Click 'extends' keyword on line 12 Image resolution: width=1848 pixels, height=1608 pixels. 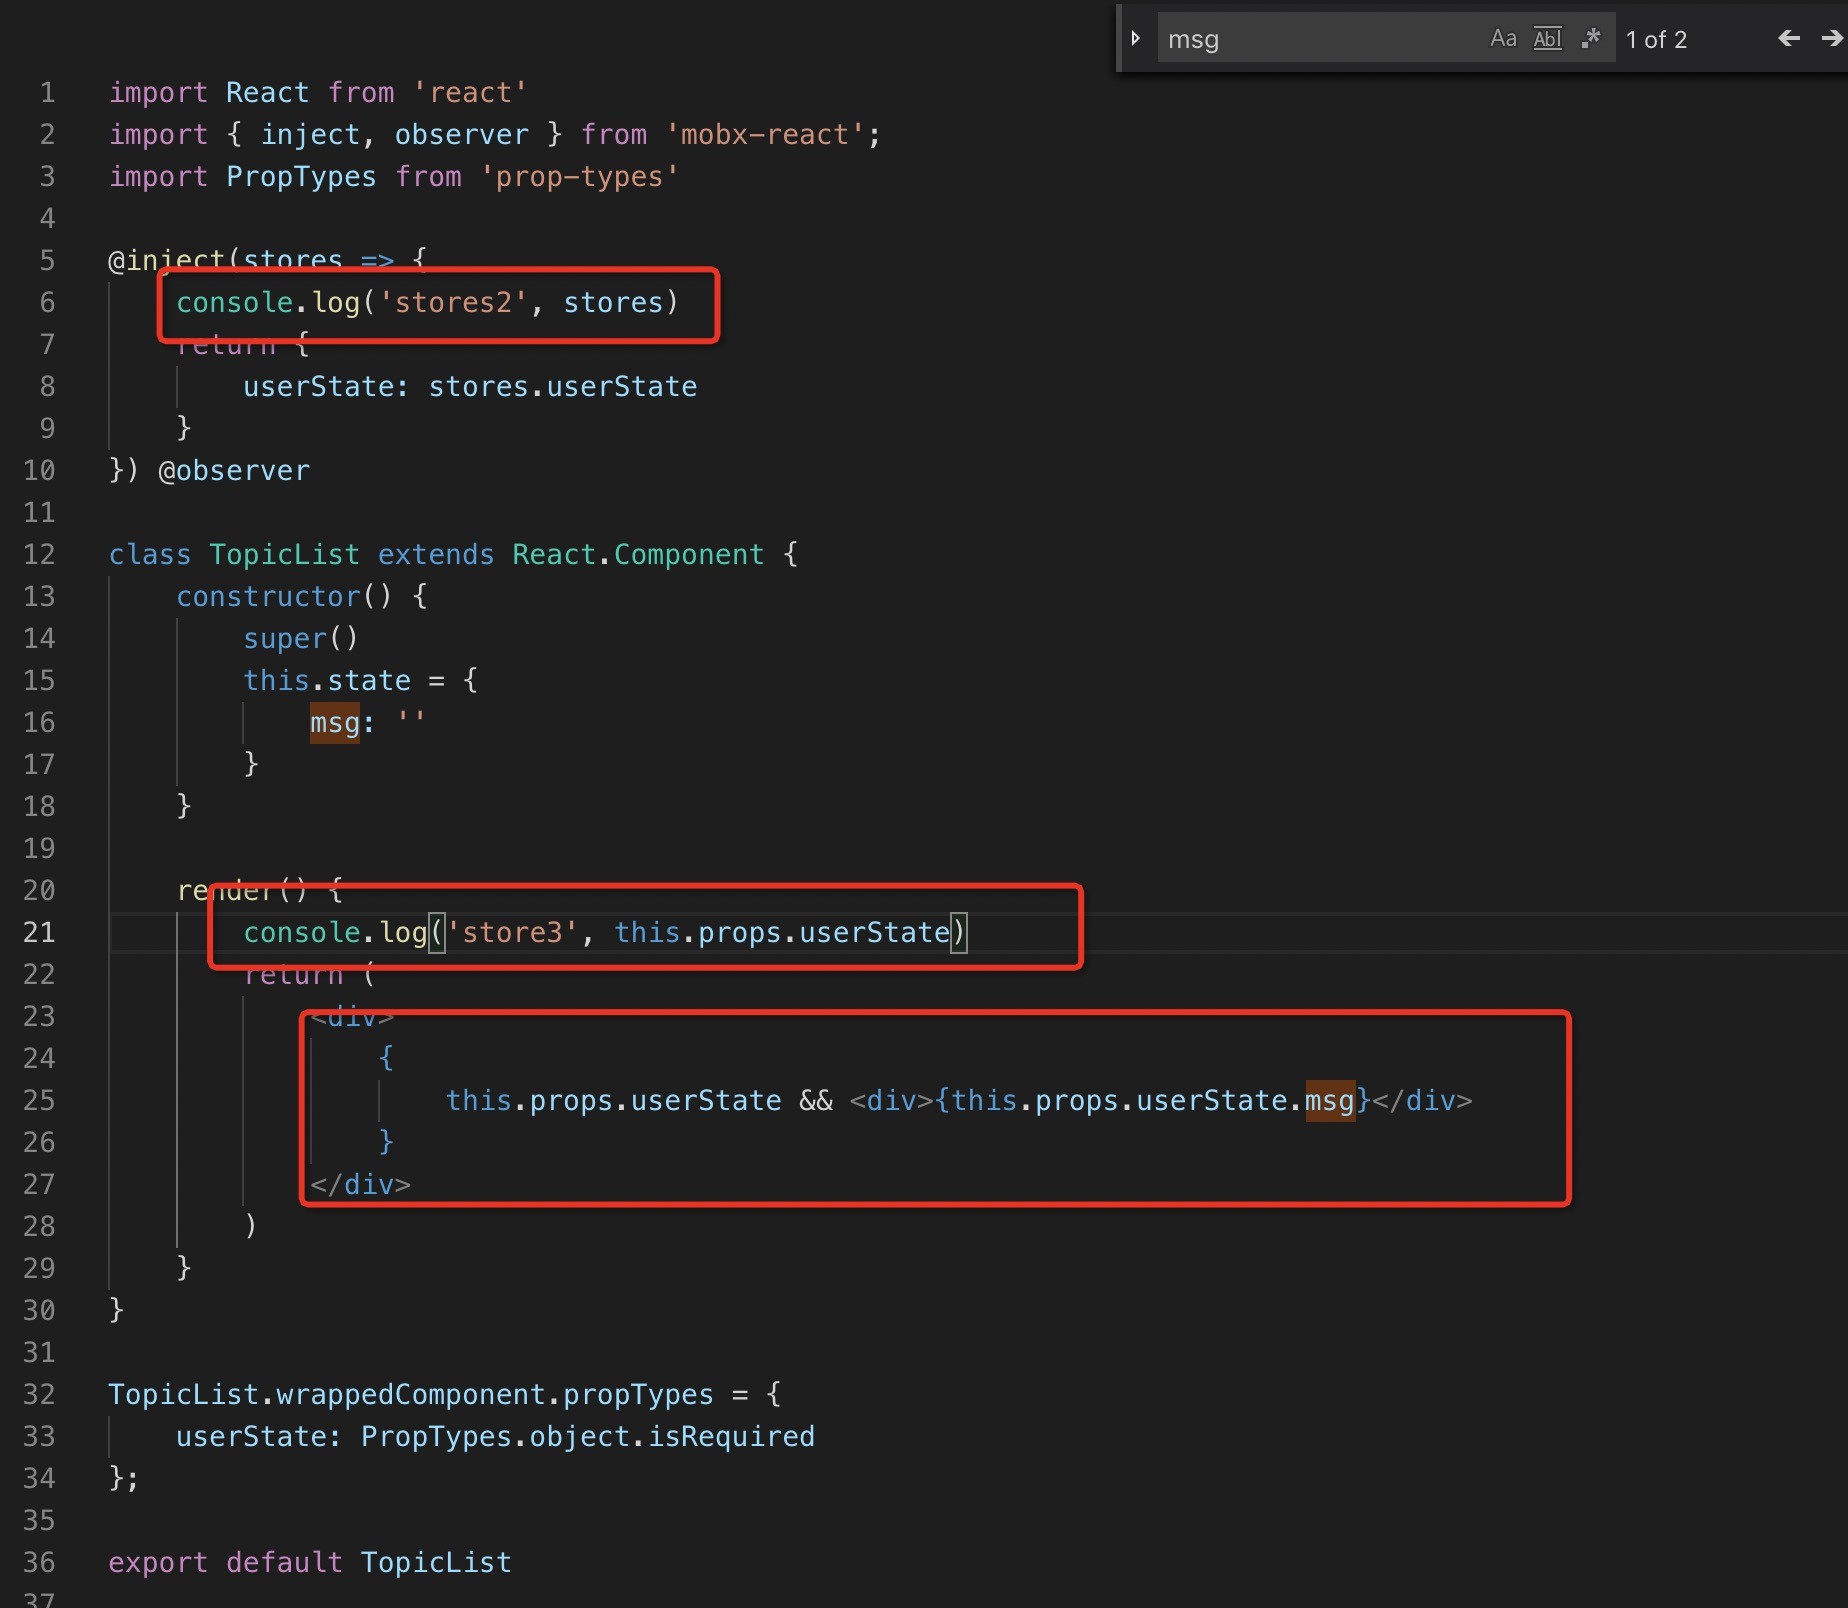436,555
